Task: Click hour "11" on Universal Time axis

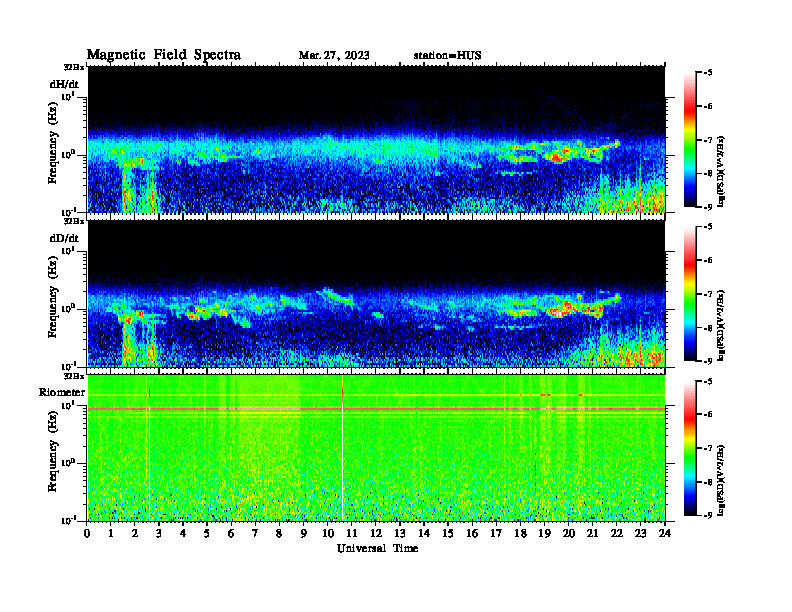Action: [351, 533]
